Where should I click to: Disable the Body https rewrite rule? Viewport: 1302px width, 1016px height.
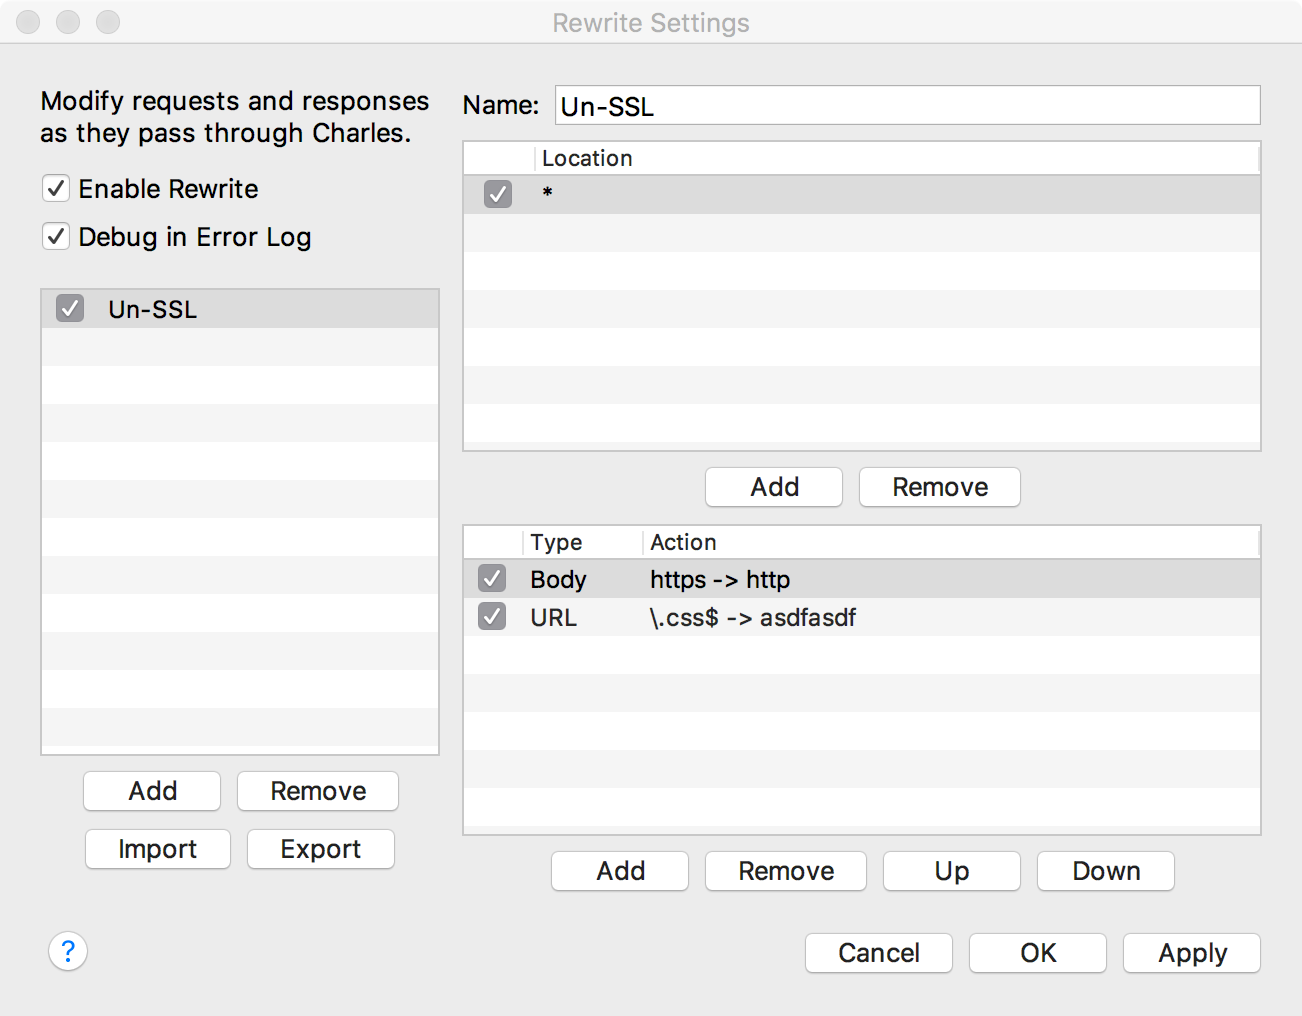pyautogui.click(x=491, y=579)
